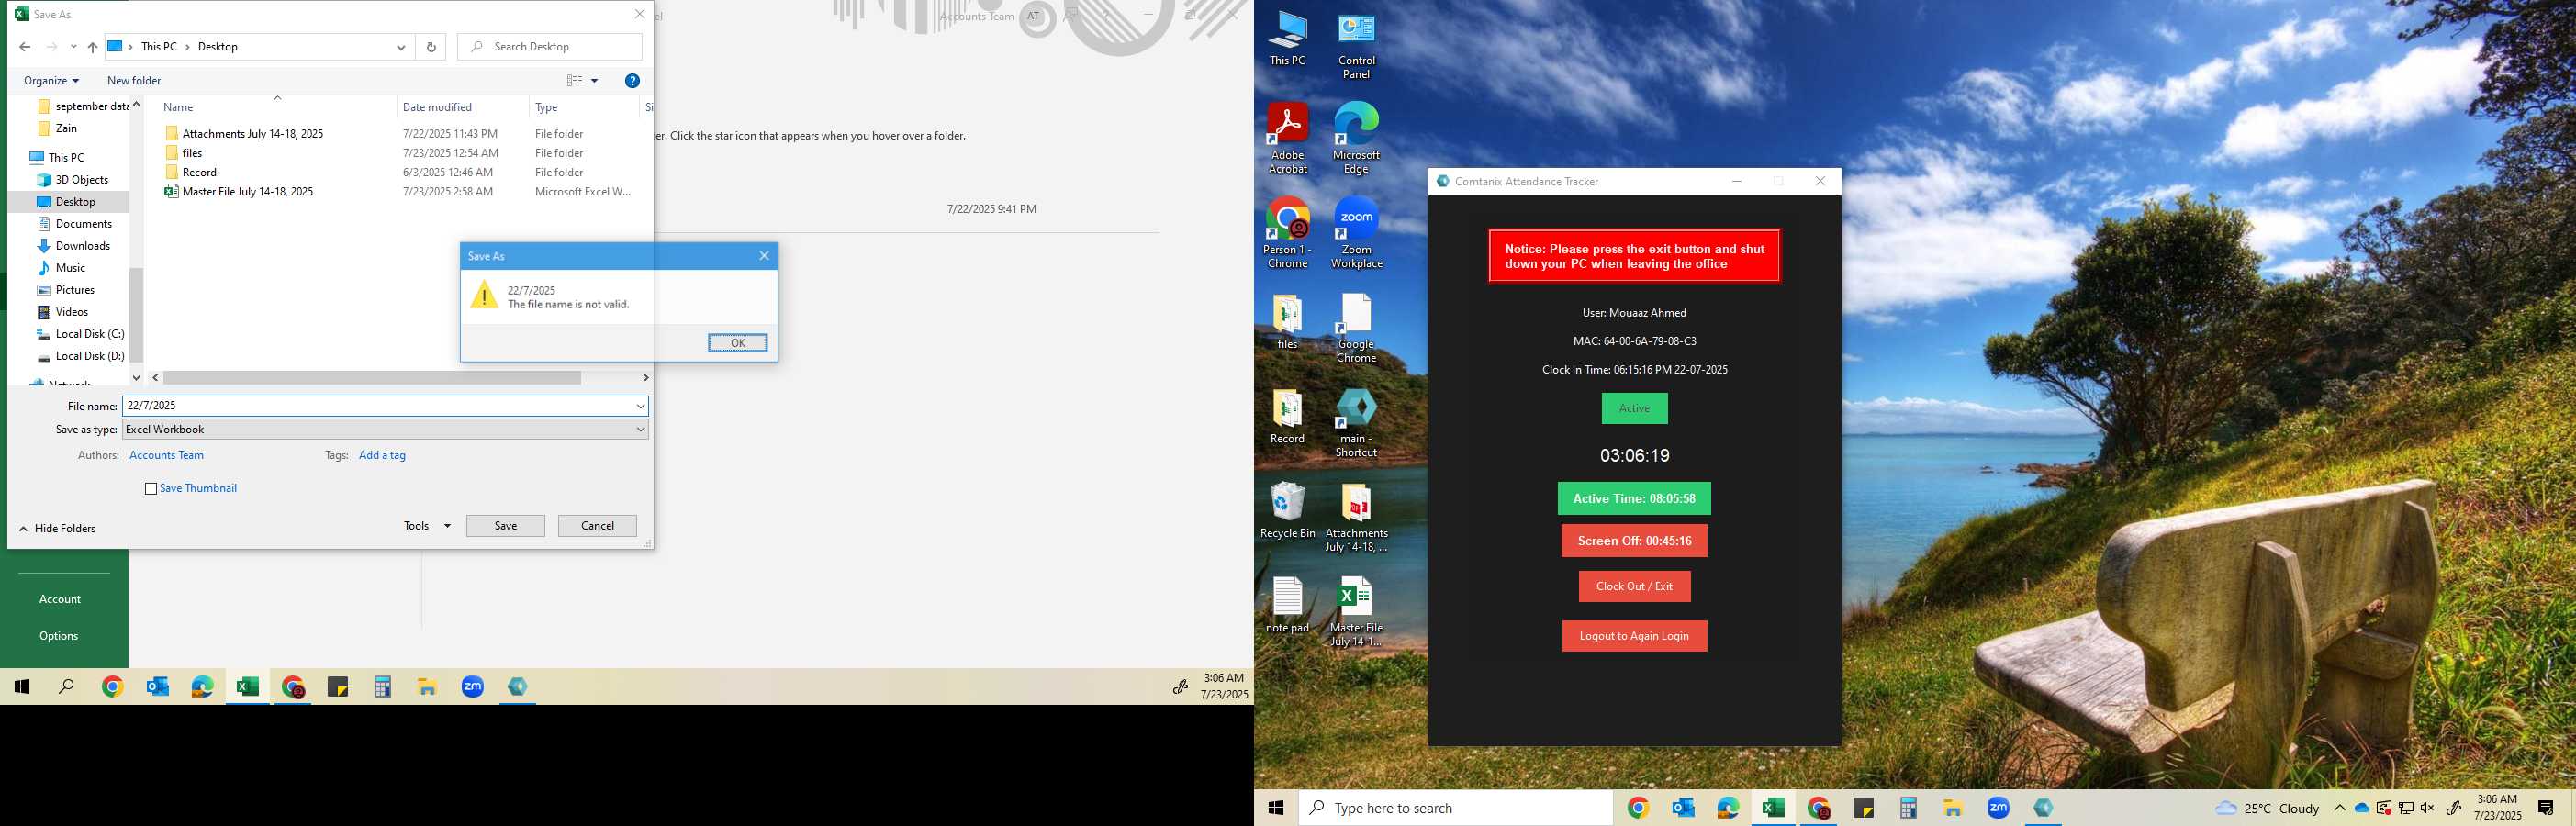
Task: Open the recent locations dropdown arrow
Action: click(x=73, y=47)
